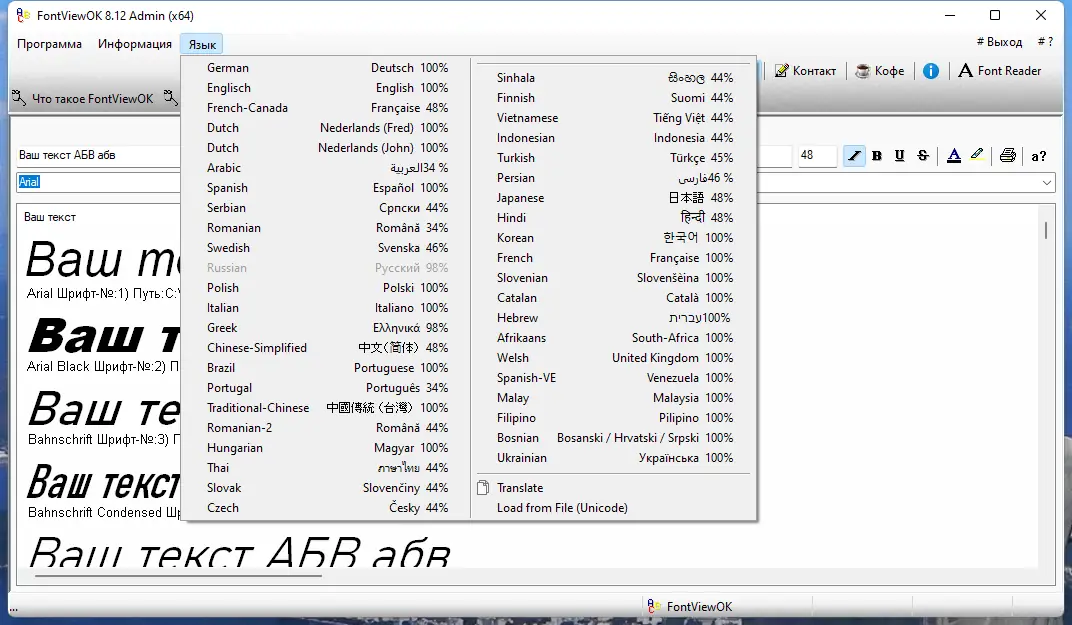This screenshot has height=625, width=1072.
Task: Switch language to Arabic
Action: (x=327, y=168)
